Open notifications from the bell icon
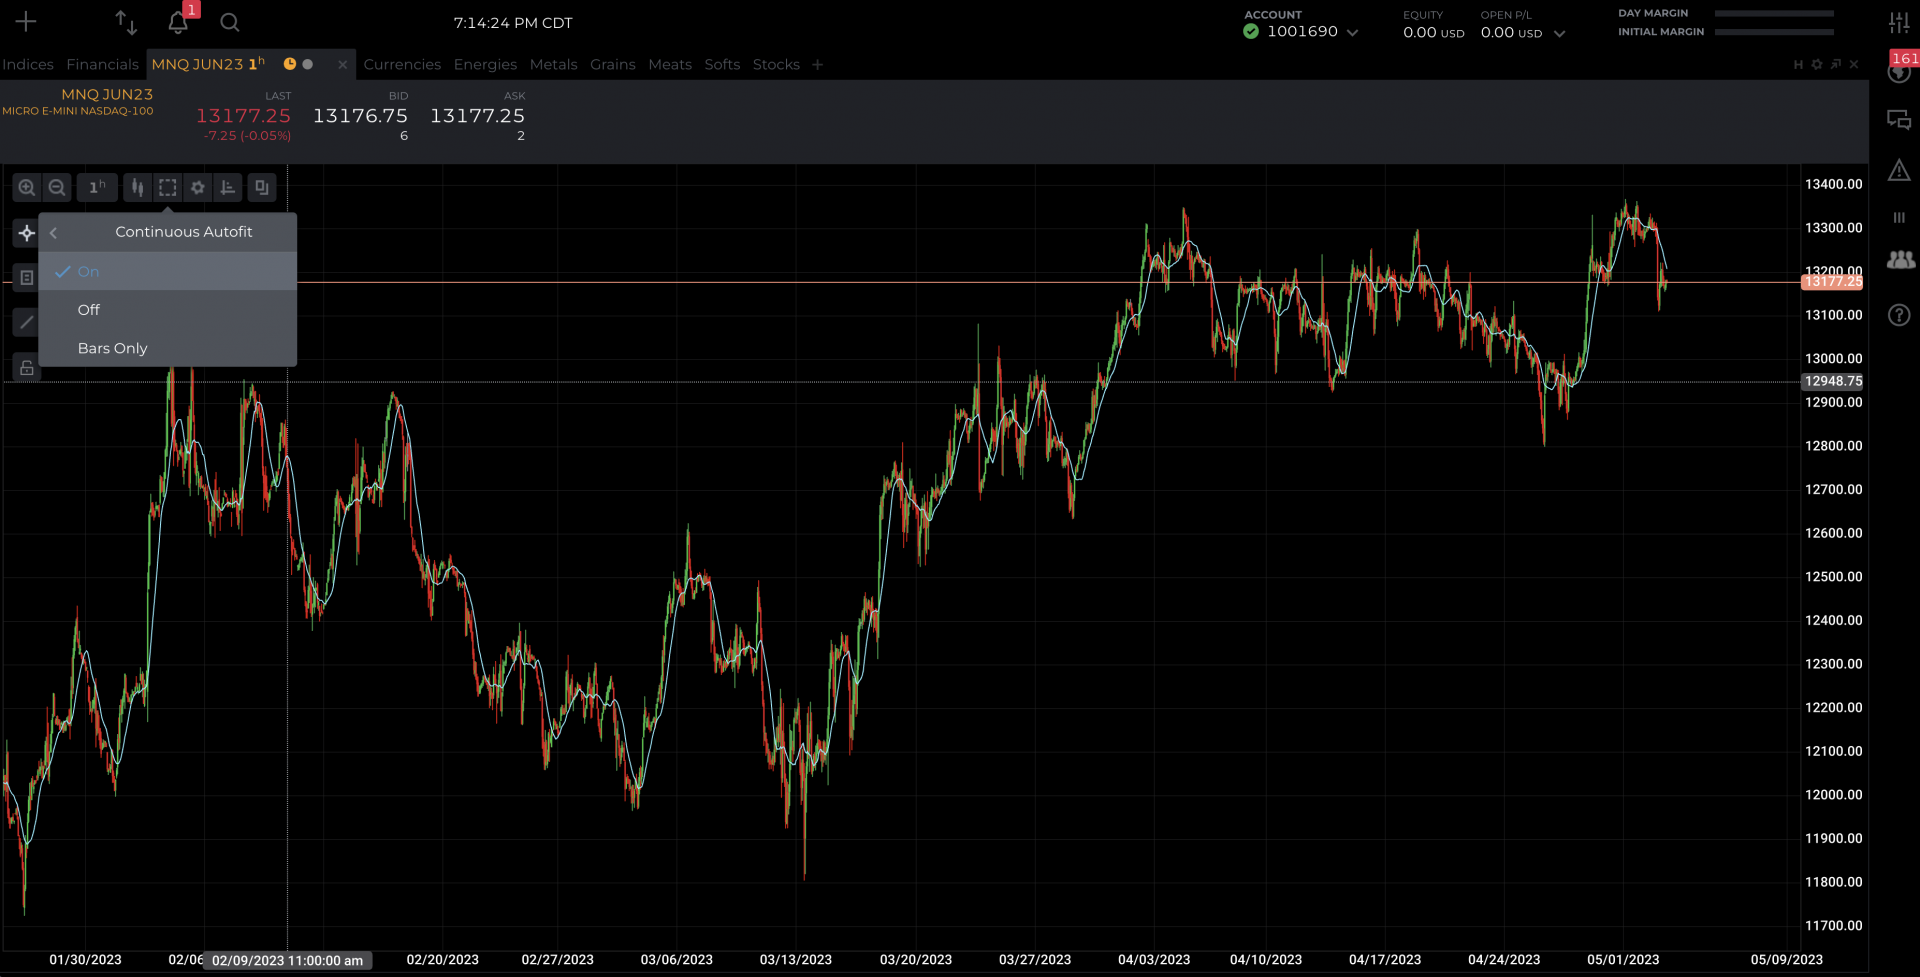1920x977 pixels. pos(178,22)
